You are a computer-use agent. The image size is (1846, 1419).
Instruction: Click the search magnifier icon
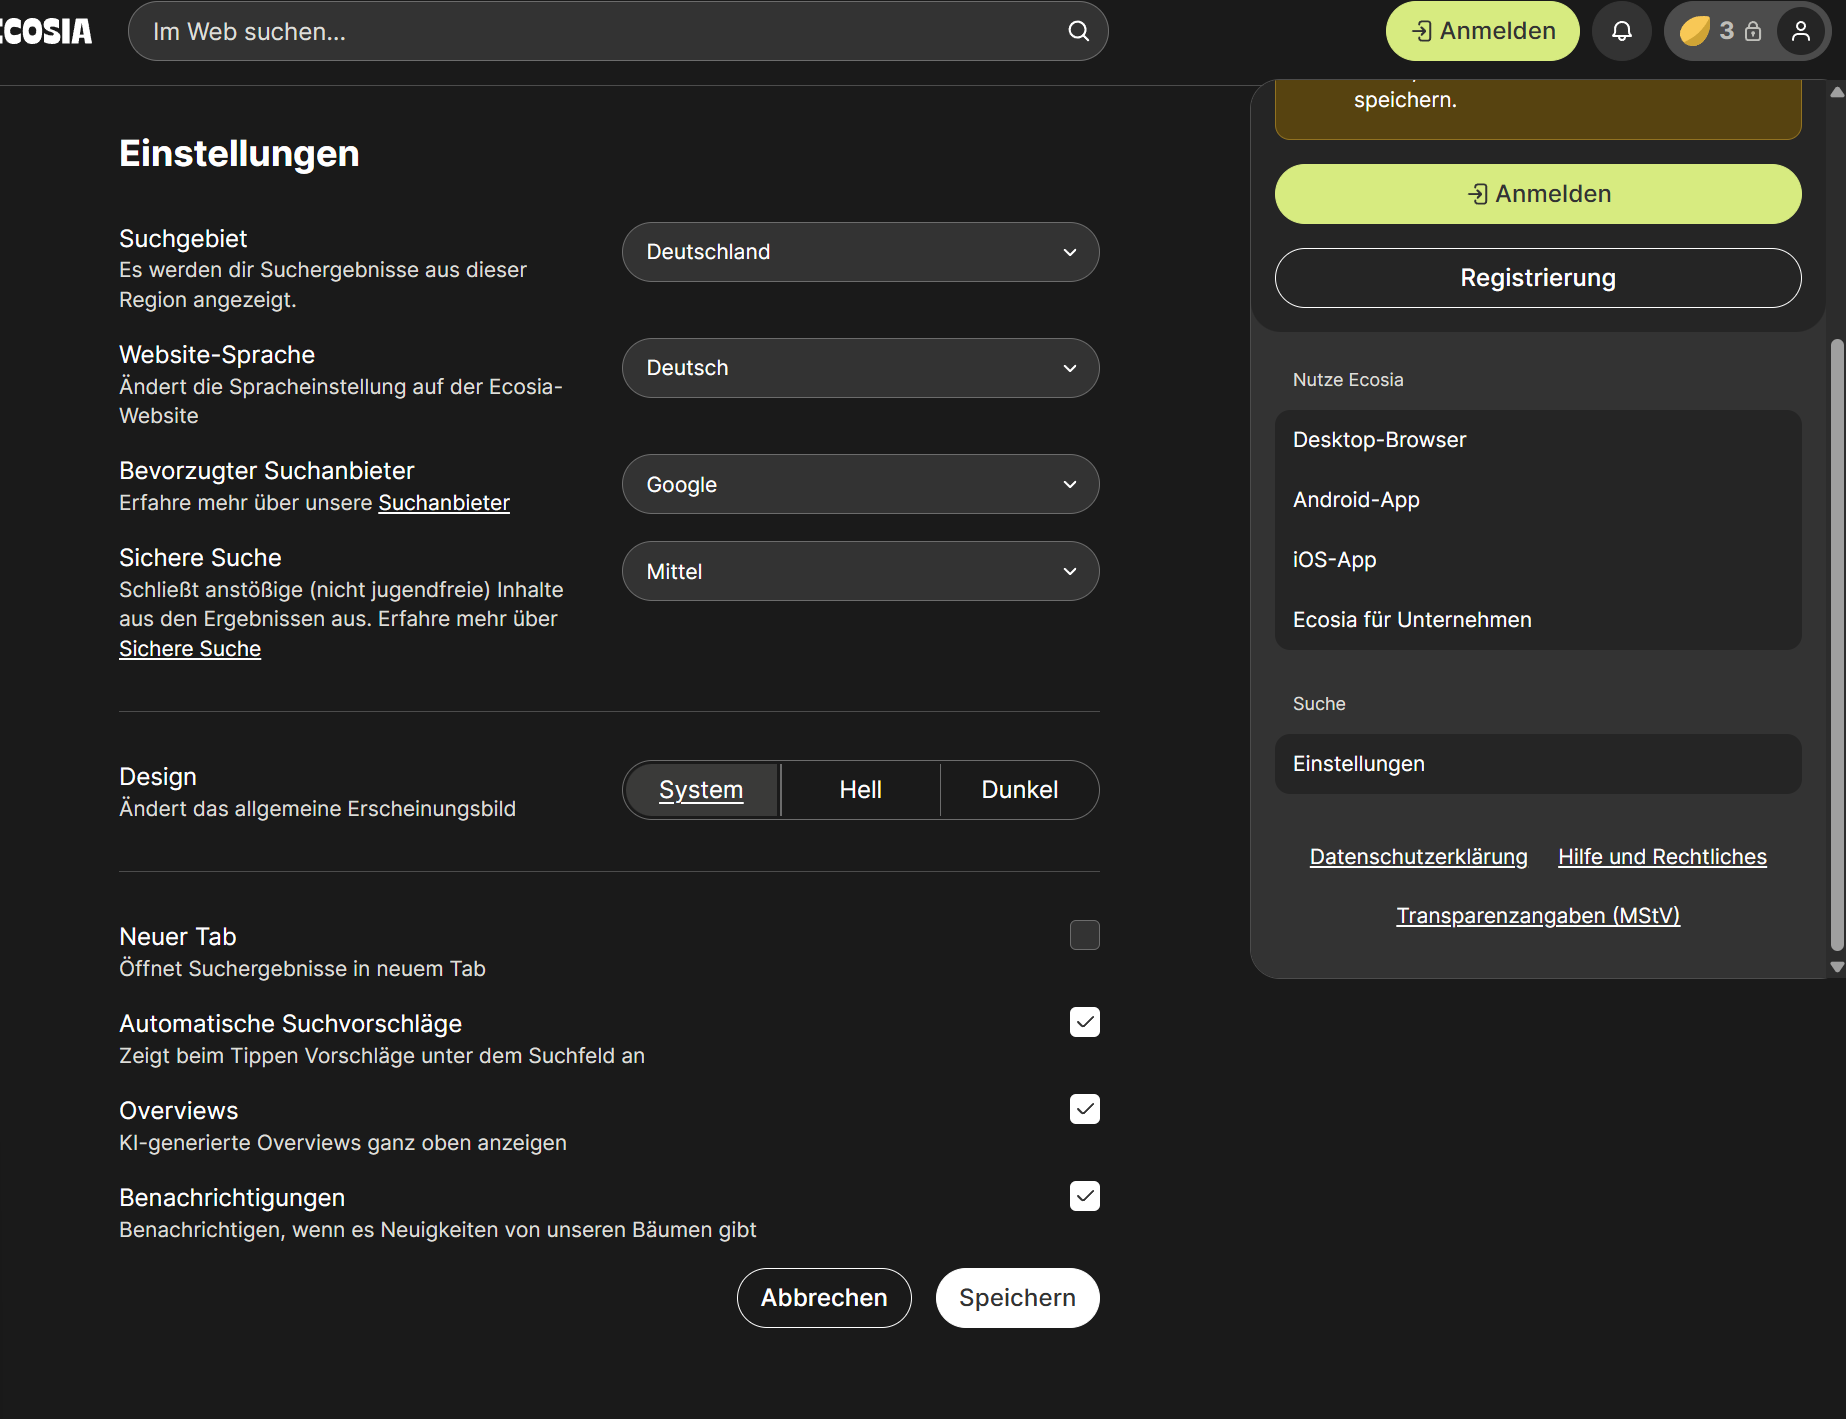coord(1078,31)
